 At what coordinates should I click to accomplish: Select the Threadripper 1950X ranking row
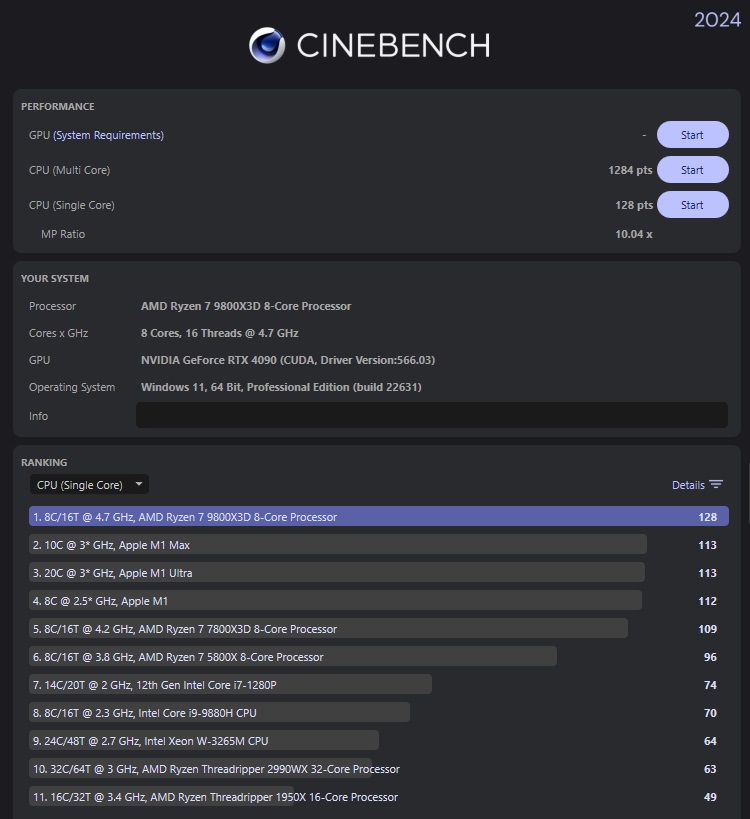point(379,797)
